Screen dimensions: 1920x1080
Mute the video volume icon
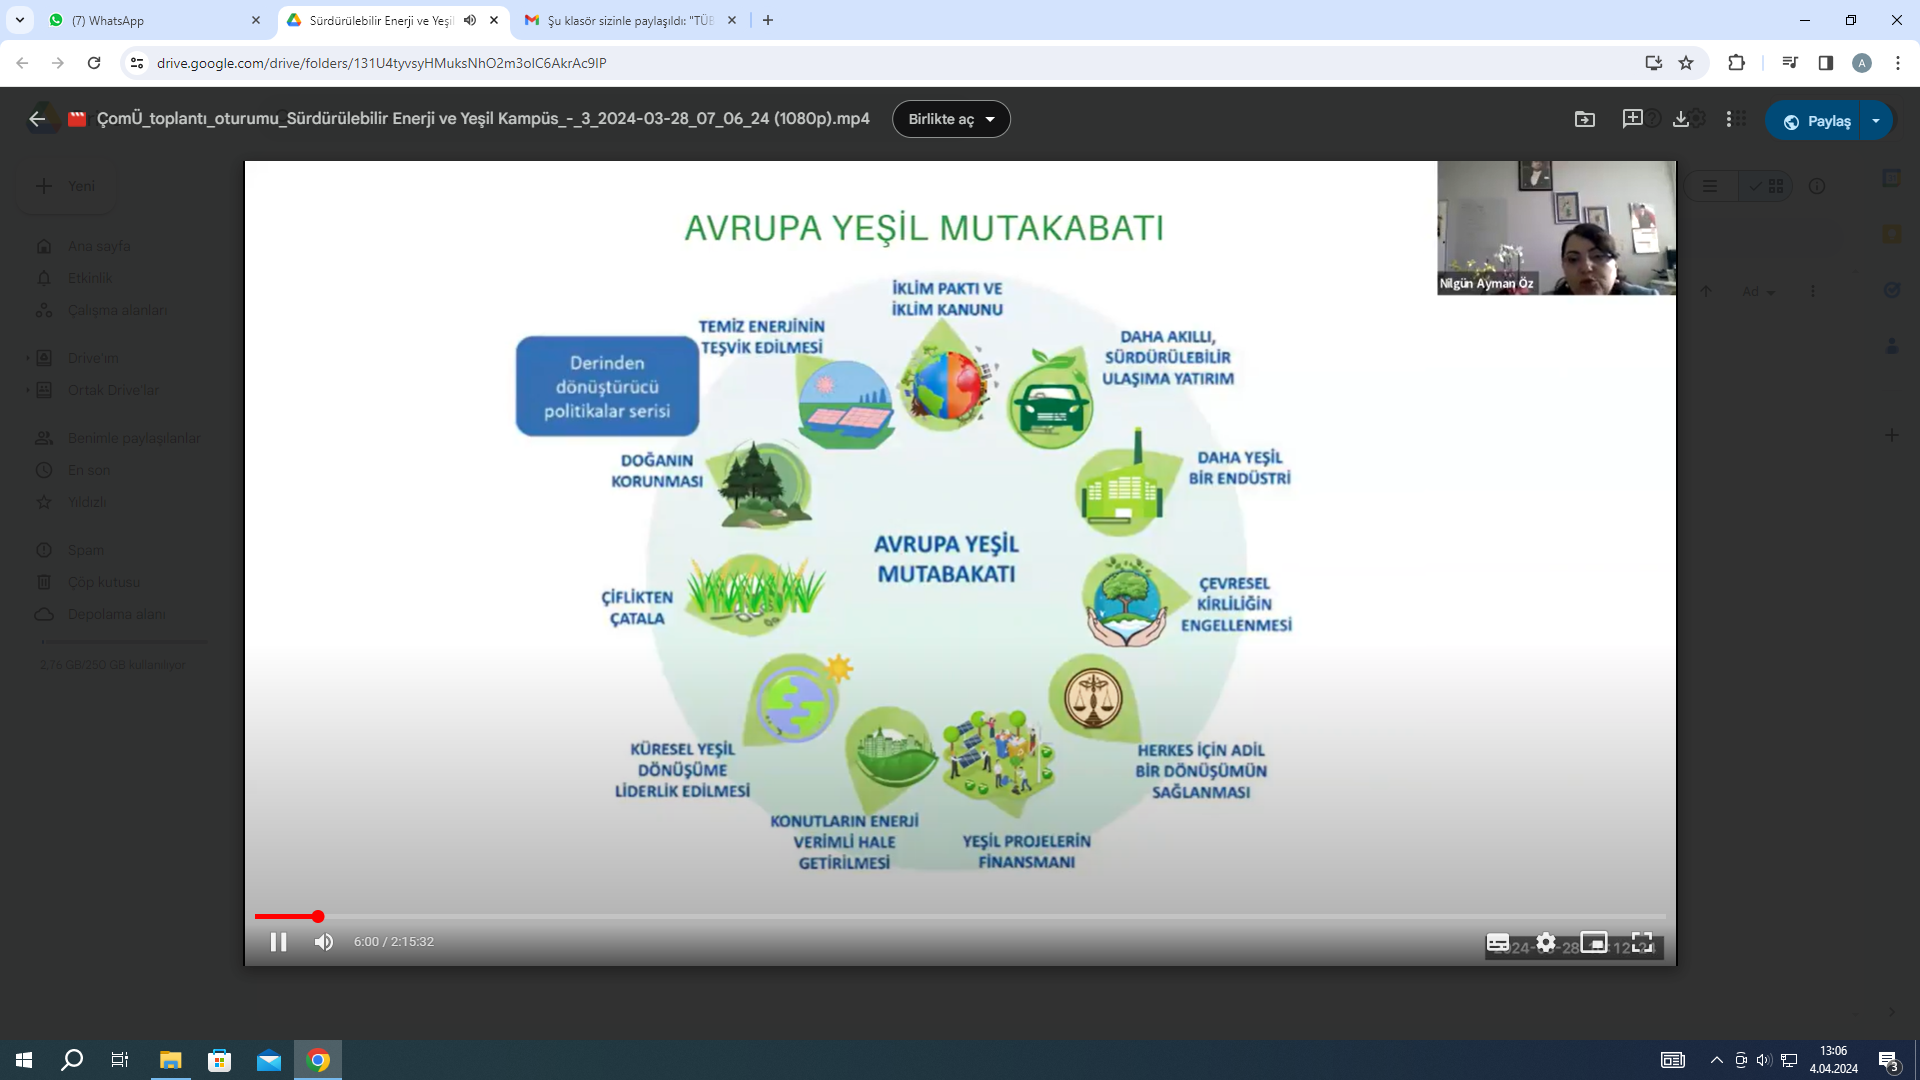click(324, 942)
